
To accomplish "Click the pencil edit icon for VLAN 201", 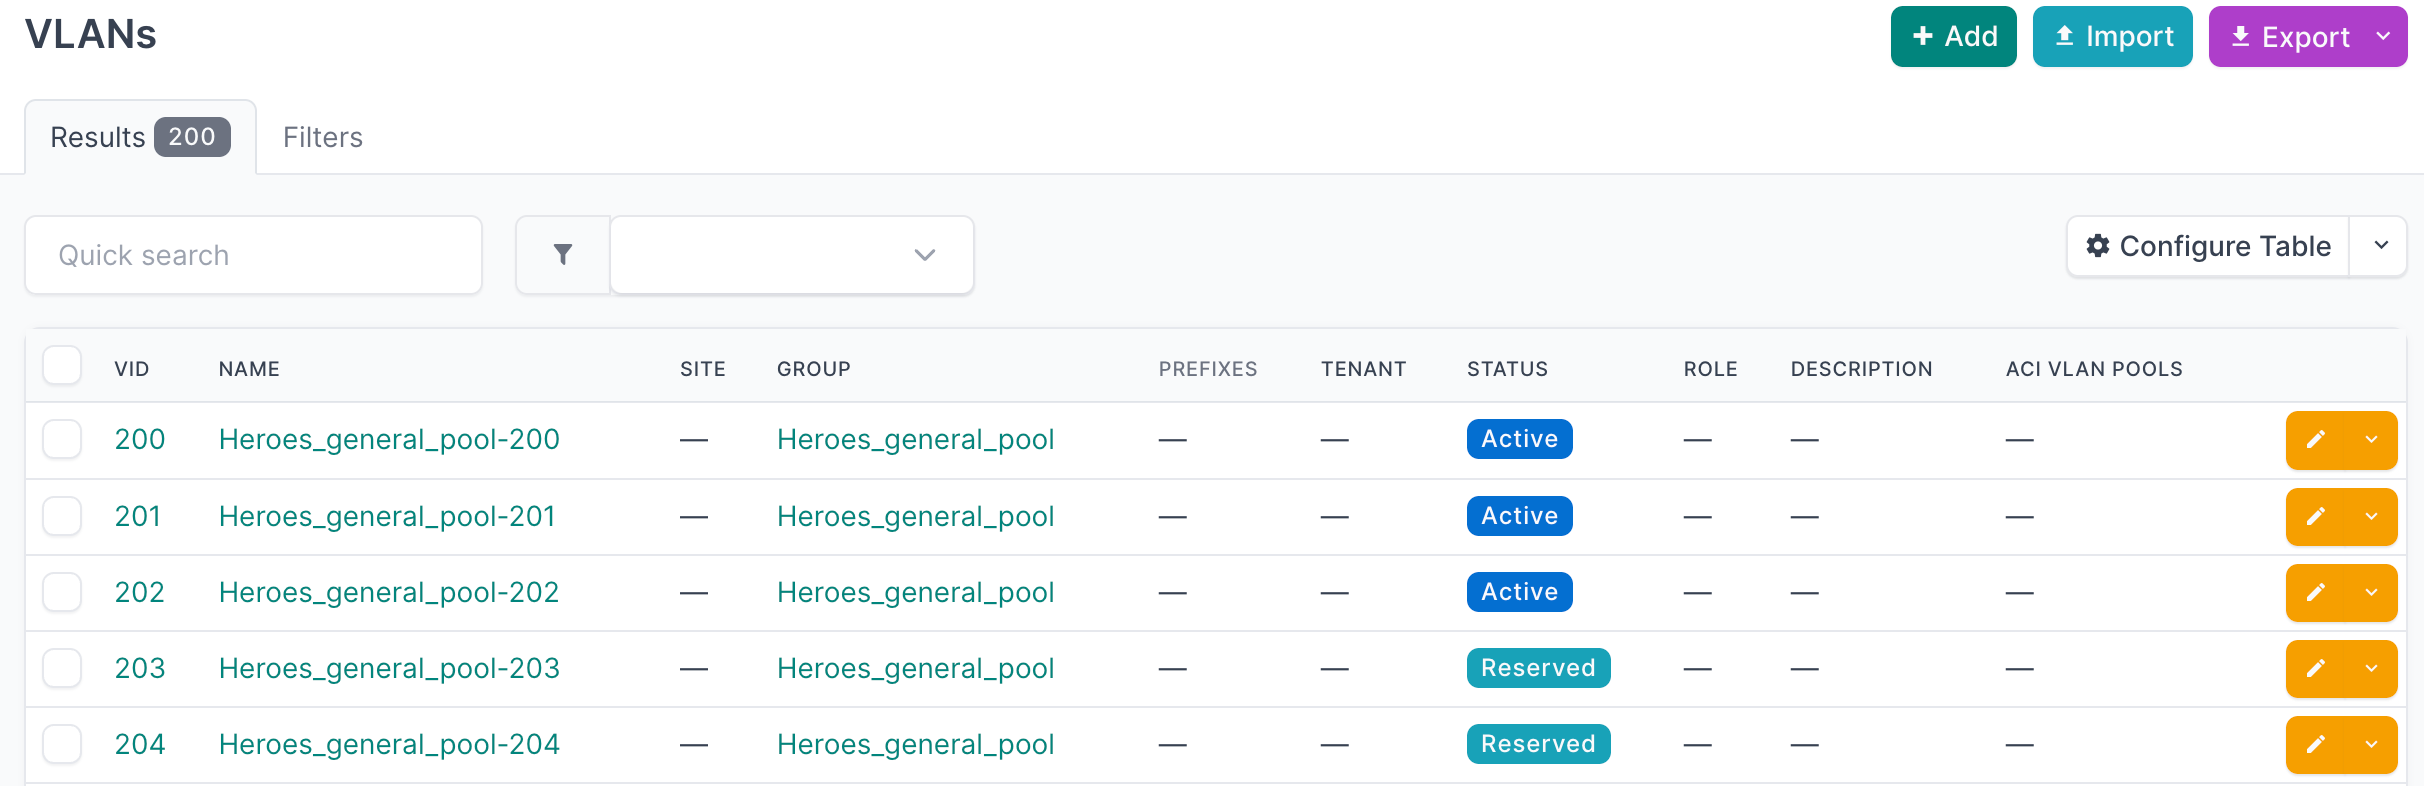I will coord(2316,517).
